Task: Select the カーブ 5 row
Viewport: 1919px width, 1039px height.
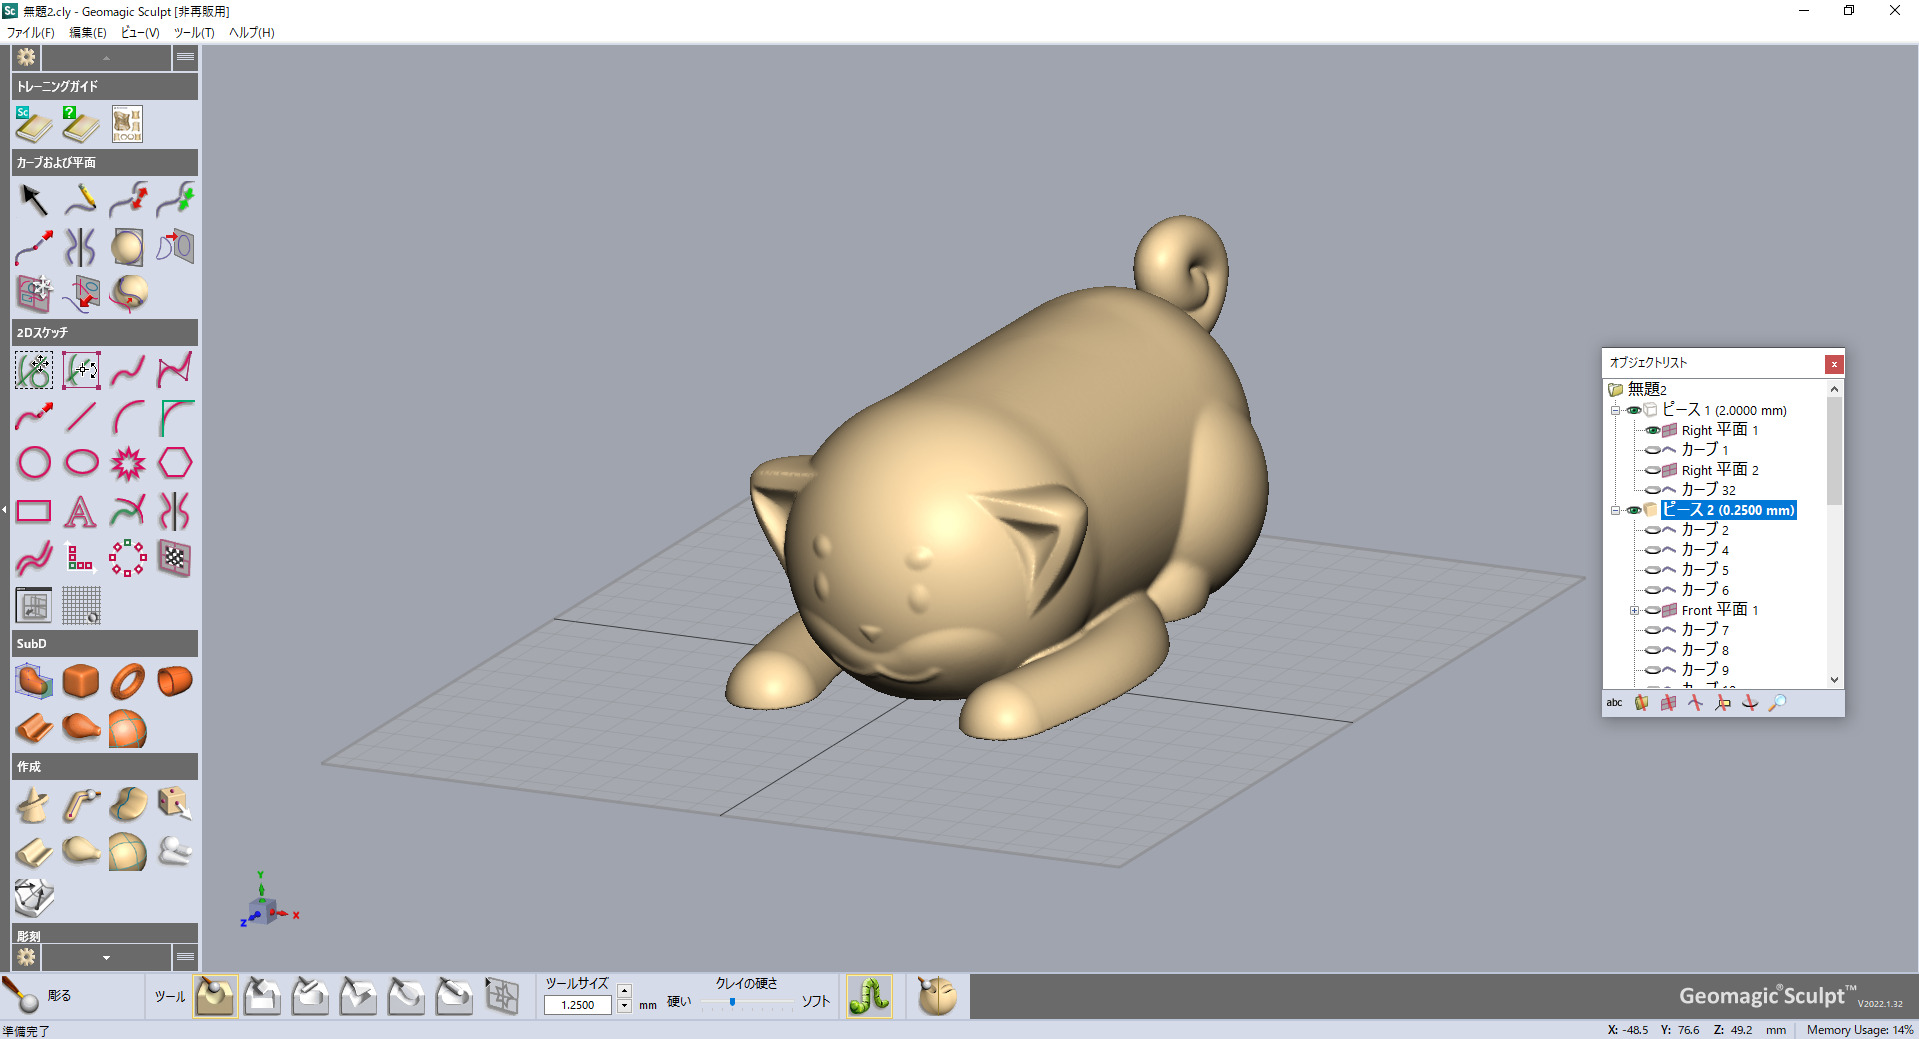Action: pos(1705,570)
